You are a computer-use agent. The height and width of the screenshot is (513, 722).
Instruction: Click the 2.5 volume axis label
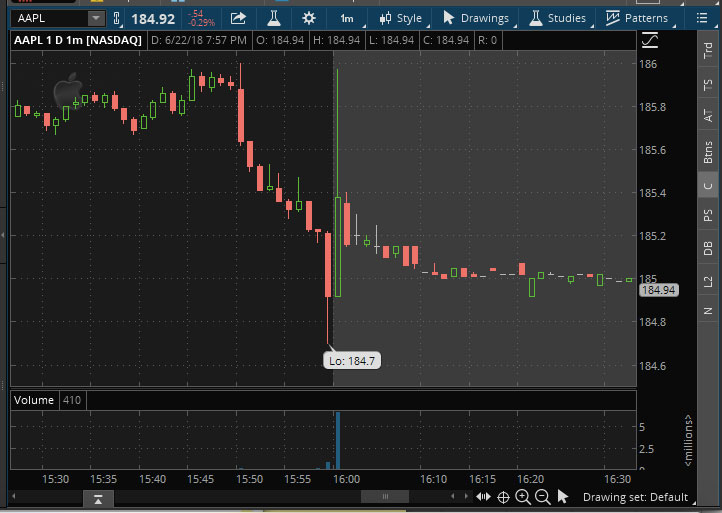coord(646,449)
